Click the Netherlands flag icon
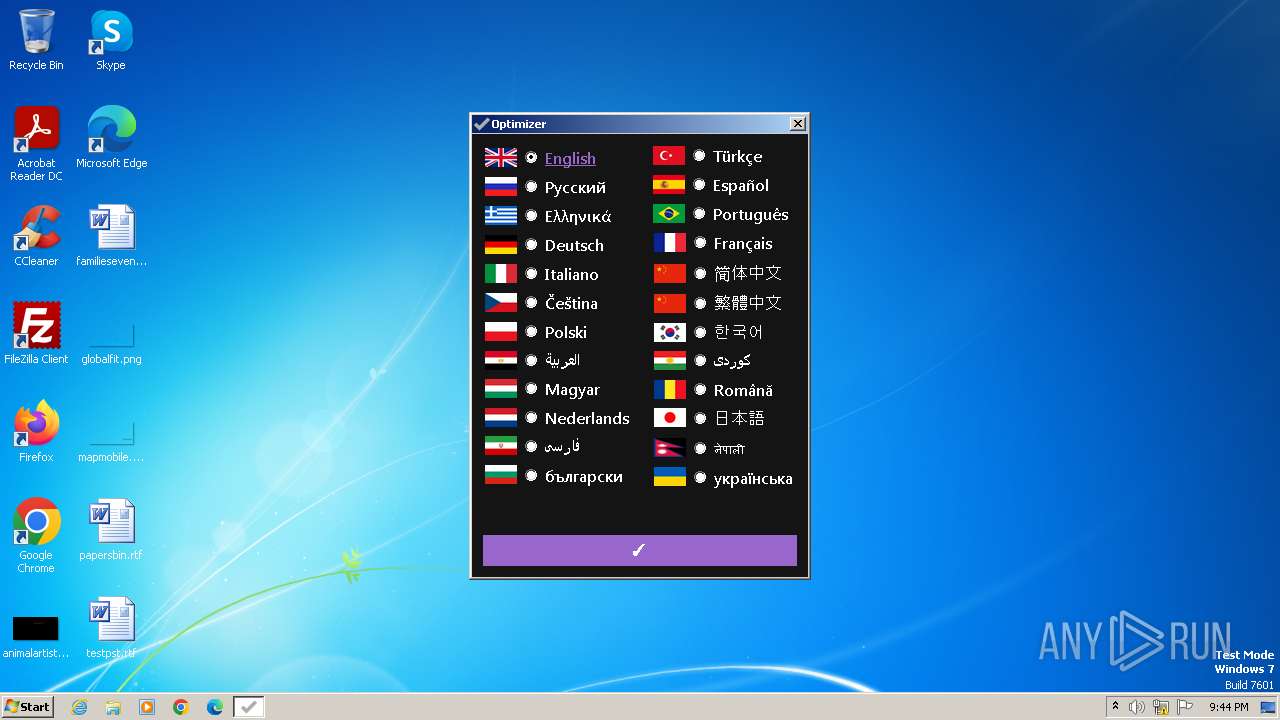1280x720 pixels. tap(501, 418)
